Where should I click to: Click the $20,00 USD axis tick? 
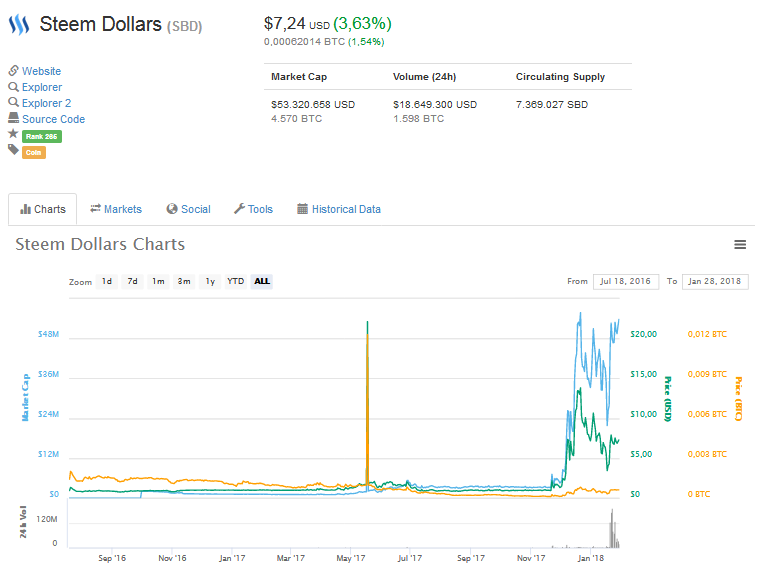coord(644,334)
